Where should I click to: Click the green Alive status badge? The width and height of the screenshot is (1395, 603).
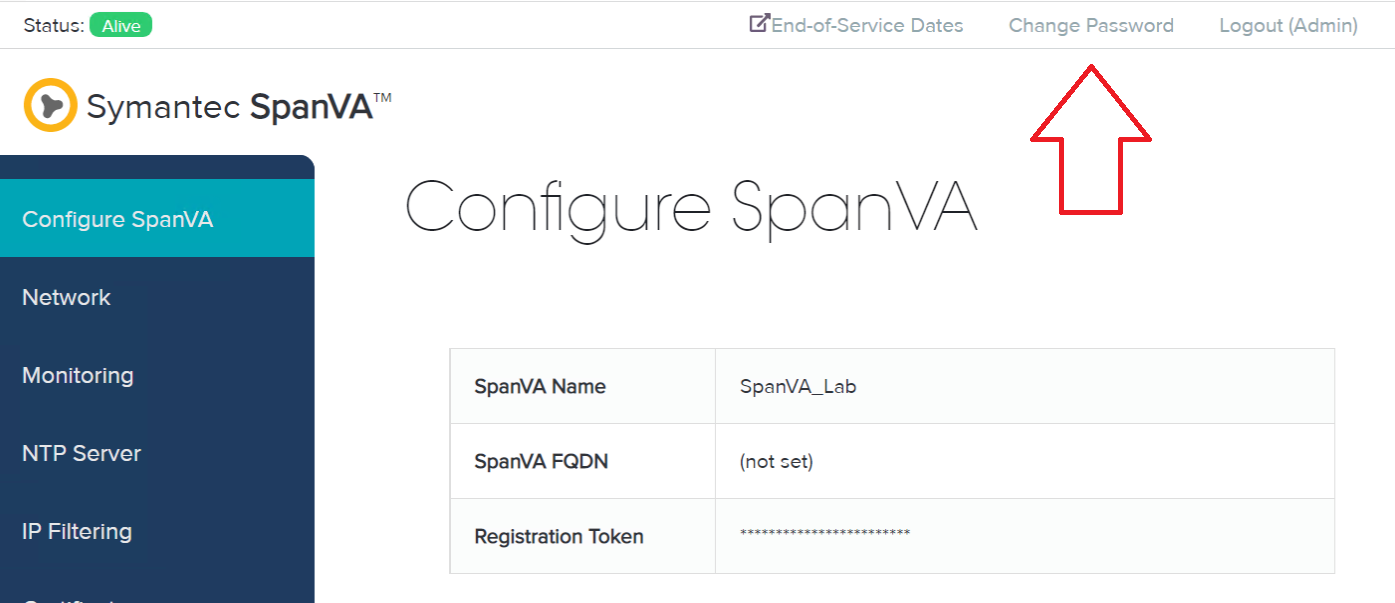coord(121,26)
